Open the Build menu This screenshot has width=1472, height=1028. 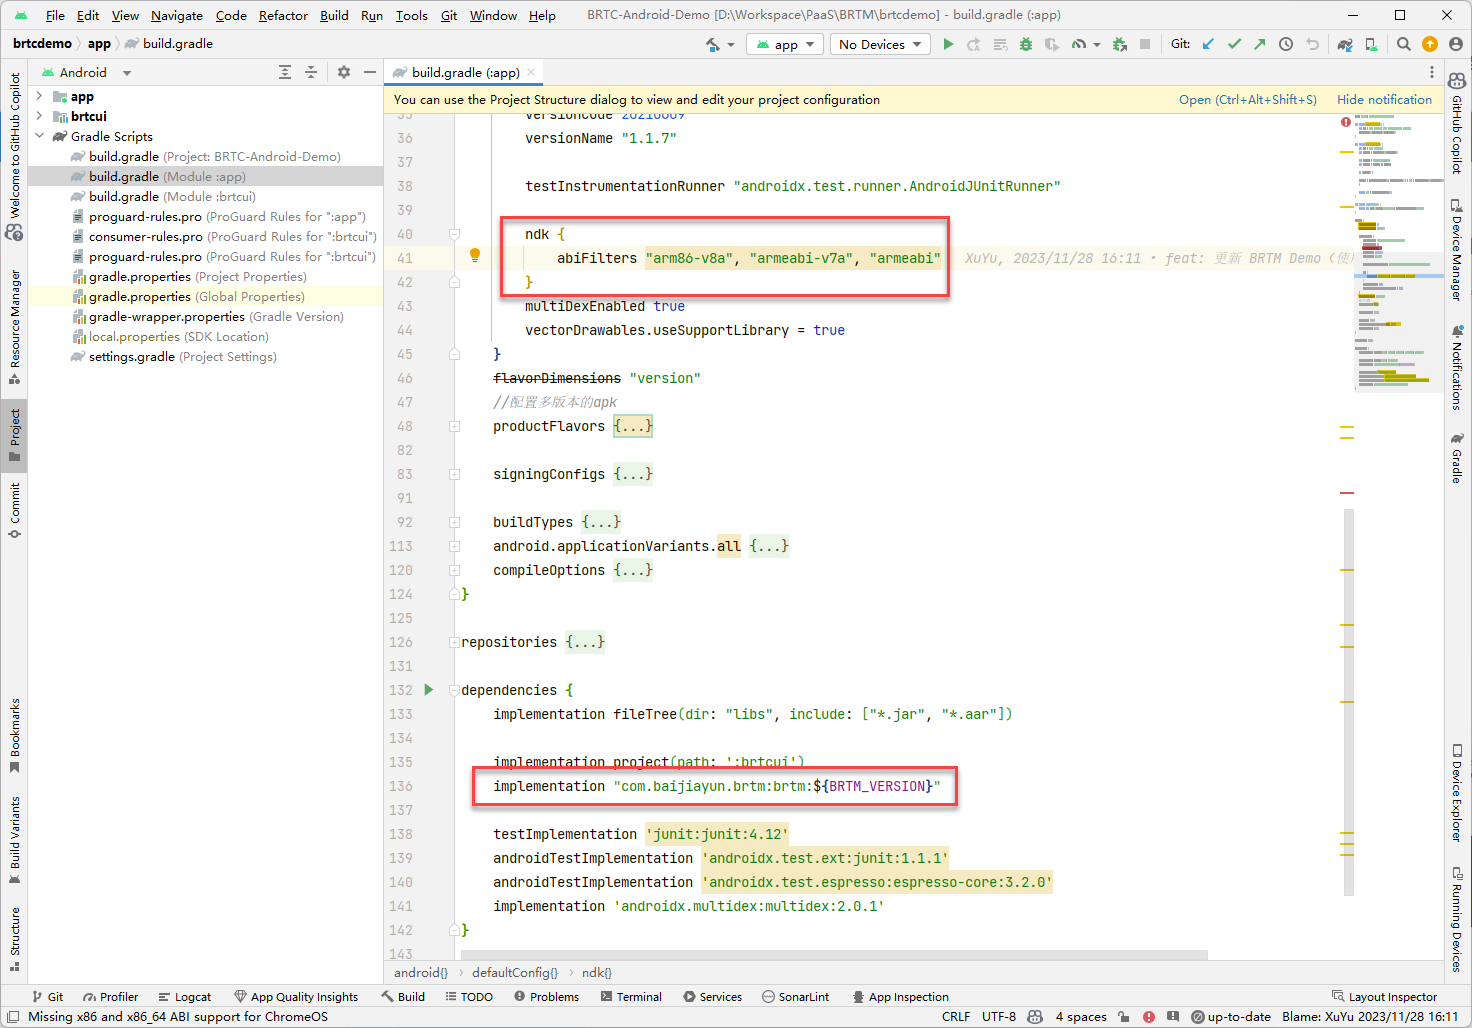pos(334,15)
